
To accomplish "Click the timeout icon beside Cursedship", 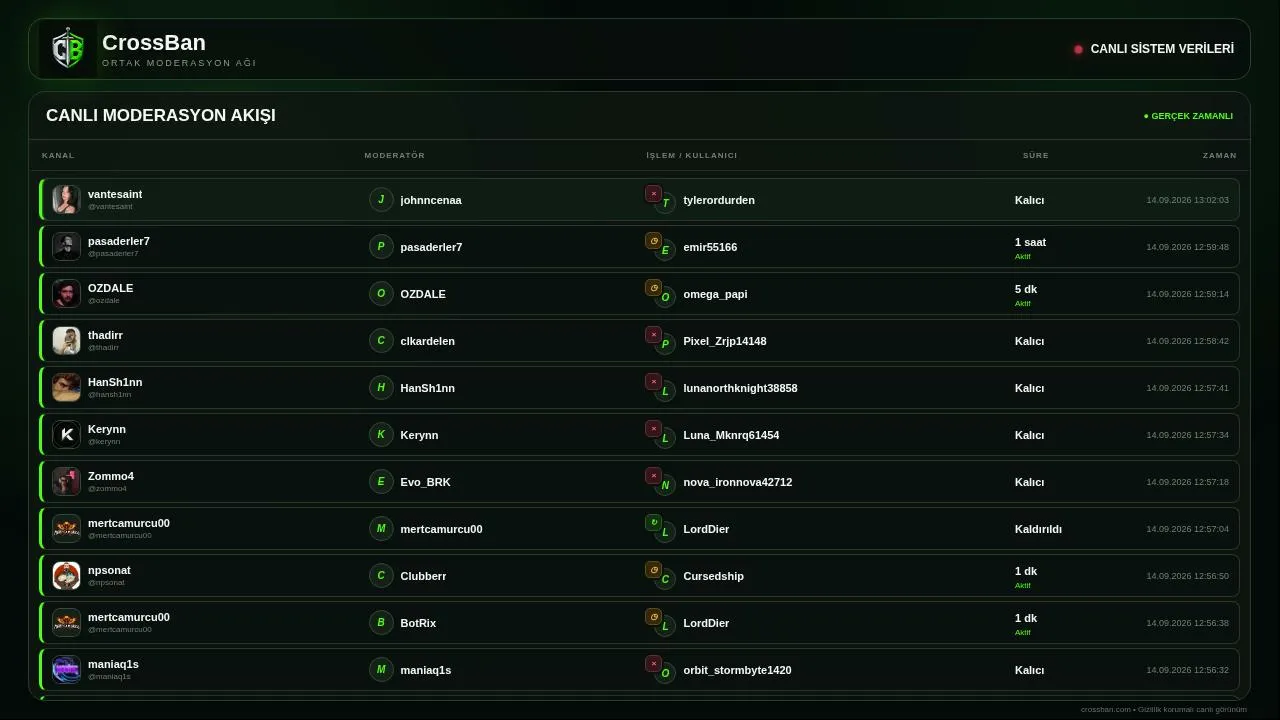I will [x=653, y=570].
